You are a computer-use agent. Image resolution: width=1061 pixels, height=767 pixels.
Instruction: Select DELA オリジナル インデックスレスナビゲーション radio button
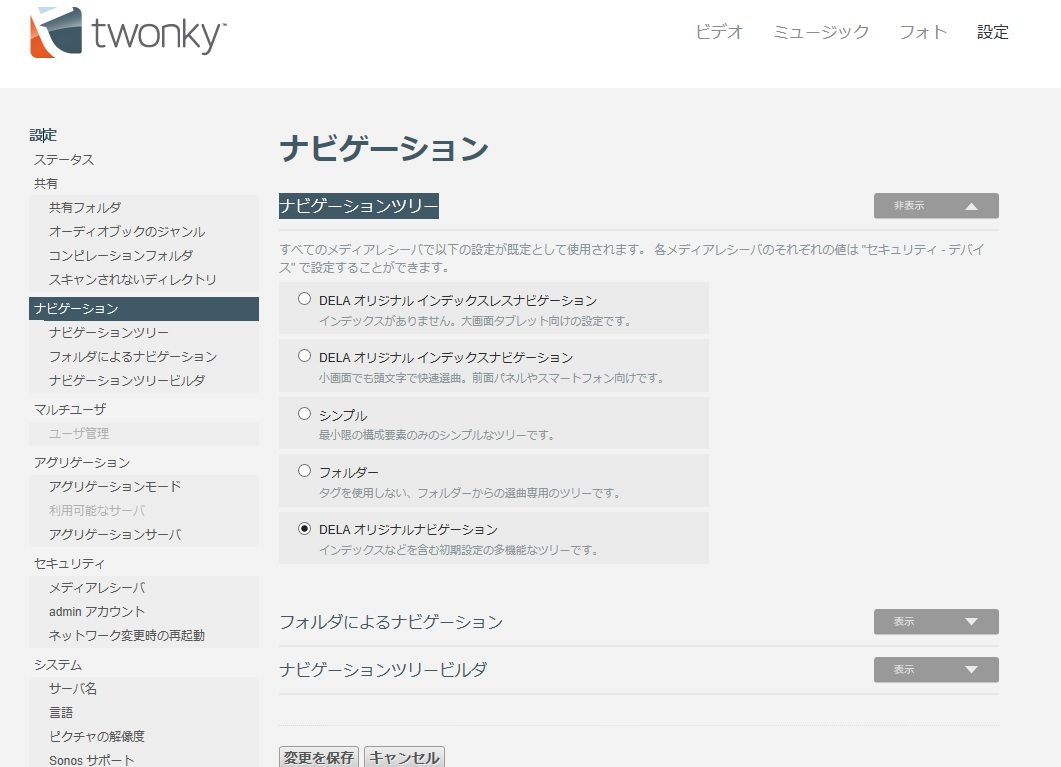(304, 299)
